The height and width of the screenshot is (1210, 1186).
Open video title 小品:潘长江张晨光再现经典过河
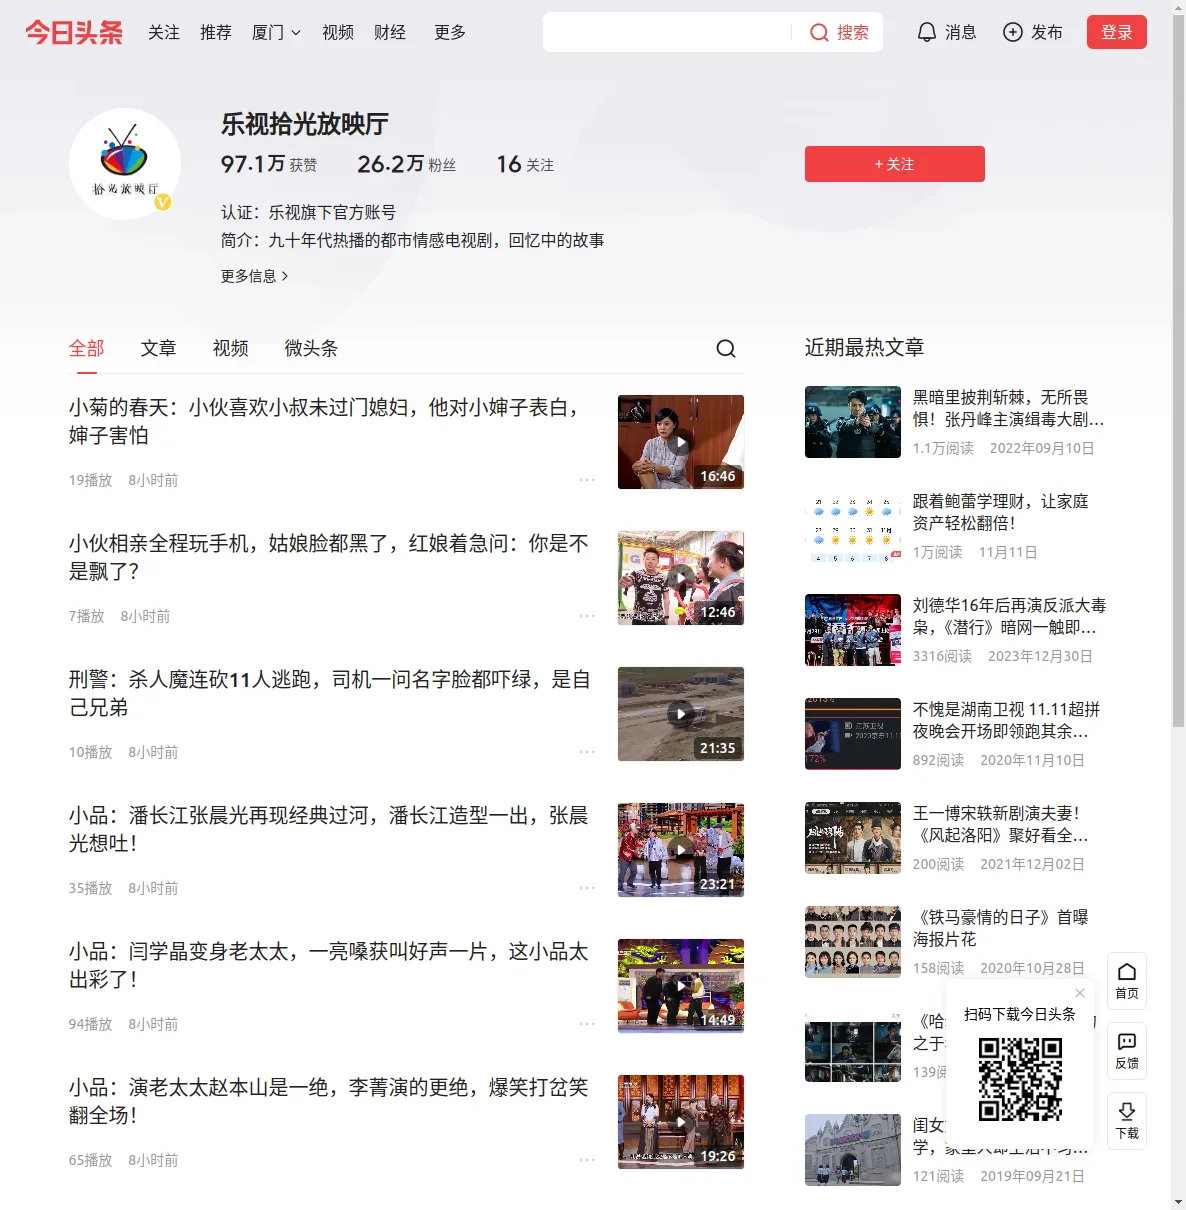tap(329, 829)
